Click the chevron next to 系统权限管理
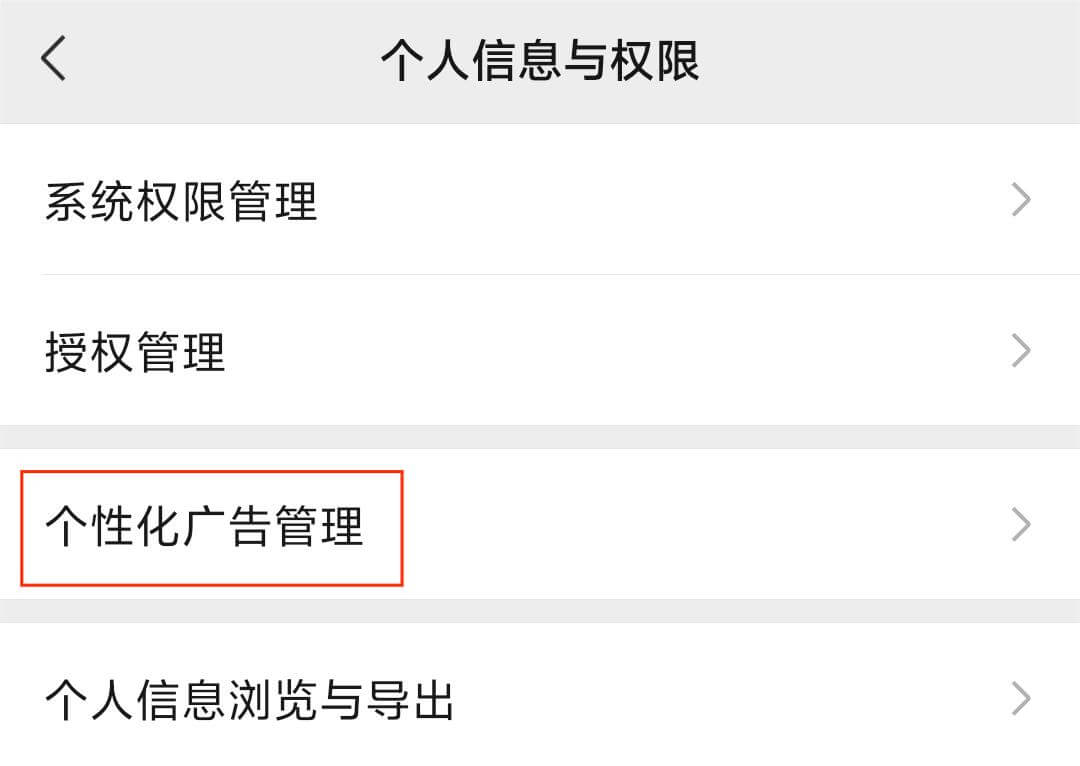 click(1021, 201)
